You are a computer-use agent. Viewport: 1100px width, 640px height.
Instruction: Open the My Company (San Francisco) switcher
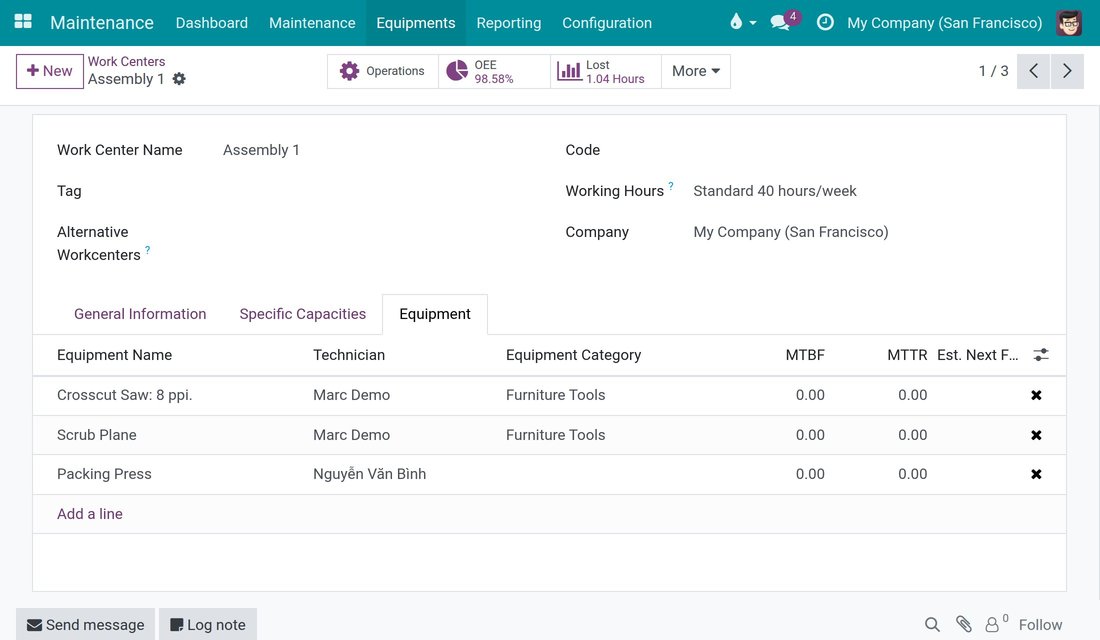944,22
